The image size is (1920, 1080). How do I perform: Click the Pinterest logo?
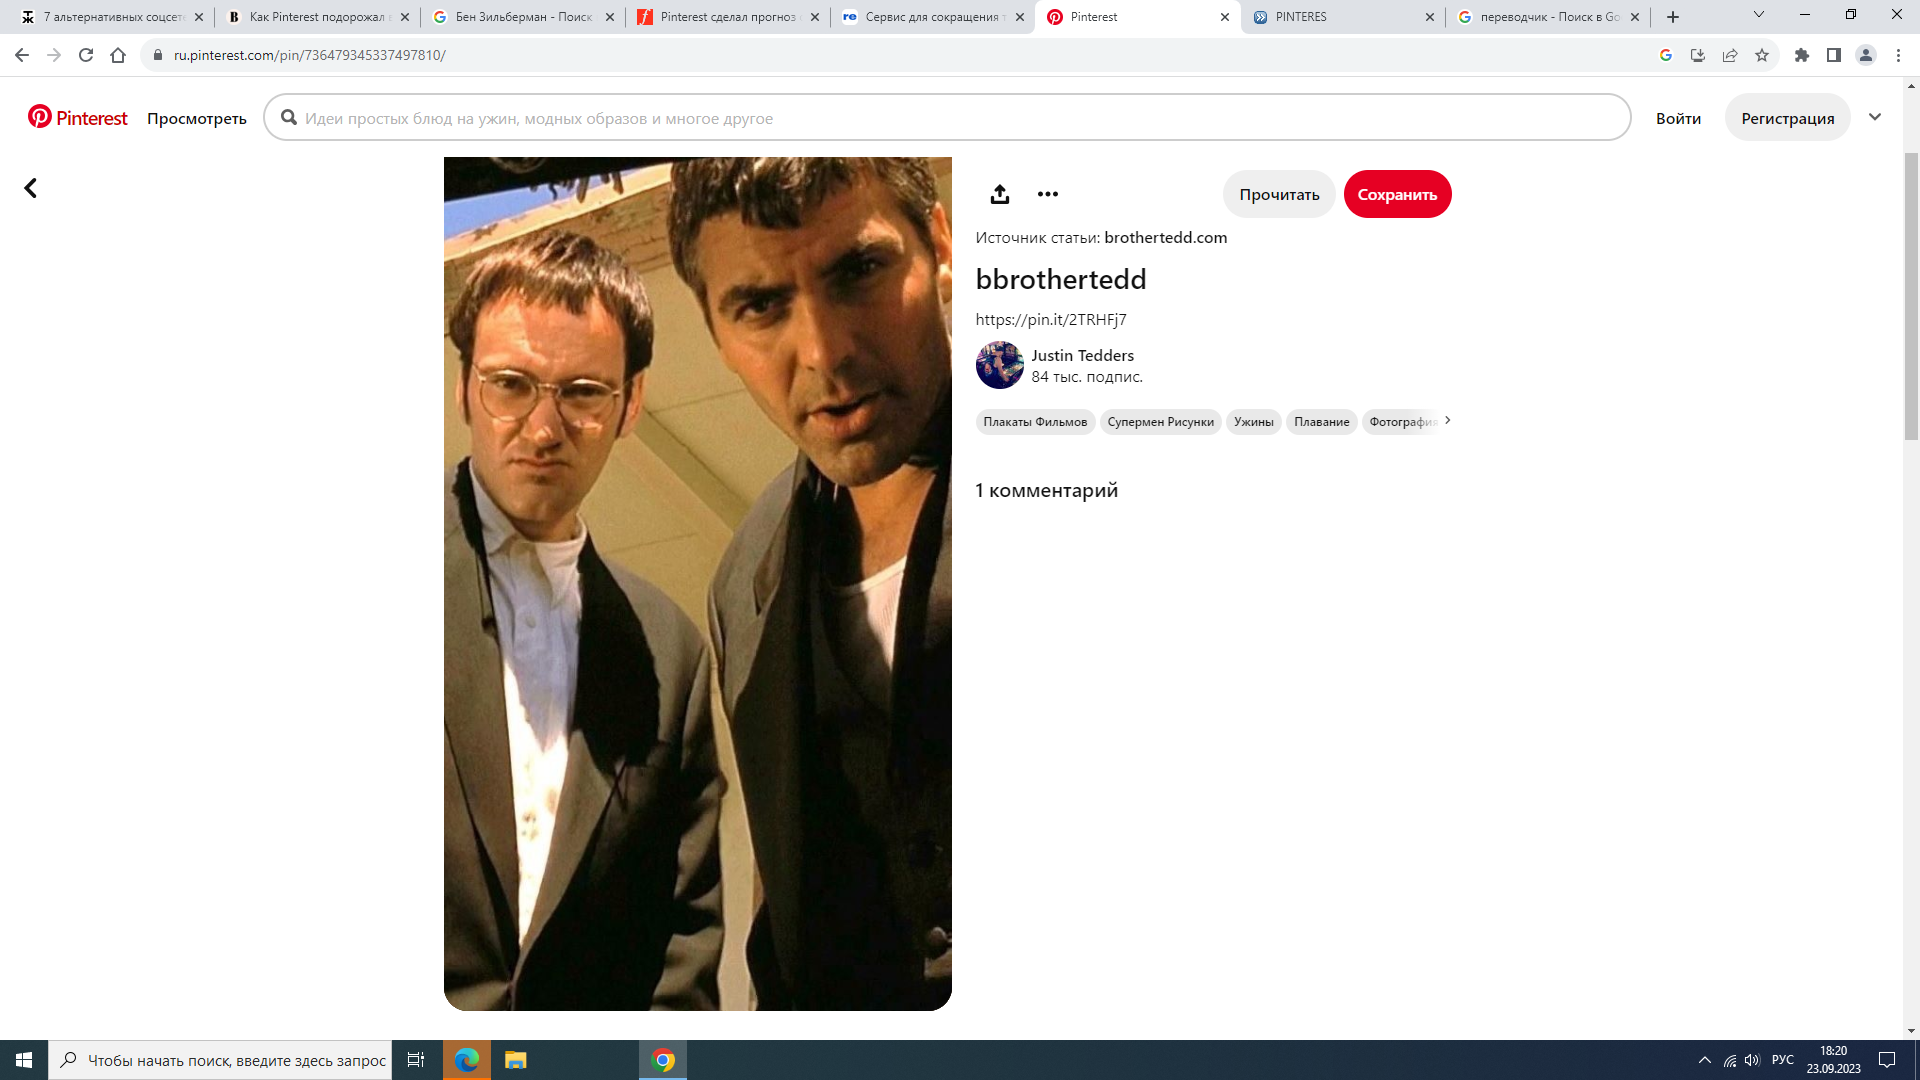(78, 118)
